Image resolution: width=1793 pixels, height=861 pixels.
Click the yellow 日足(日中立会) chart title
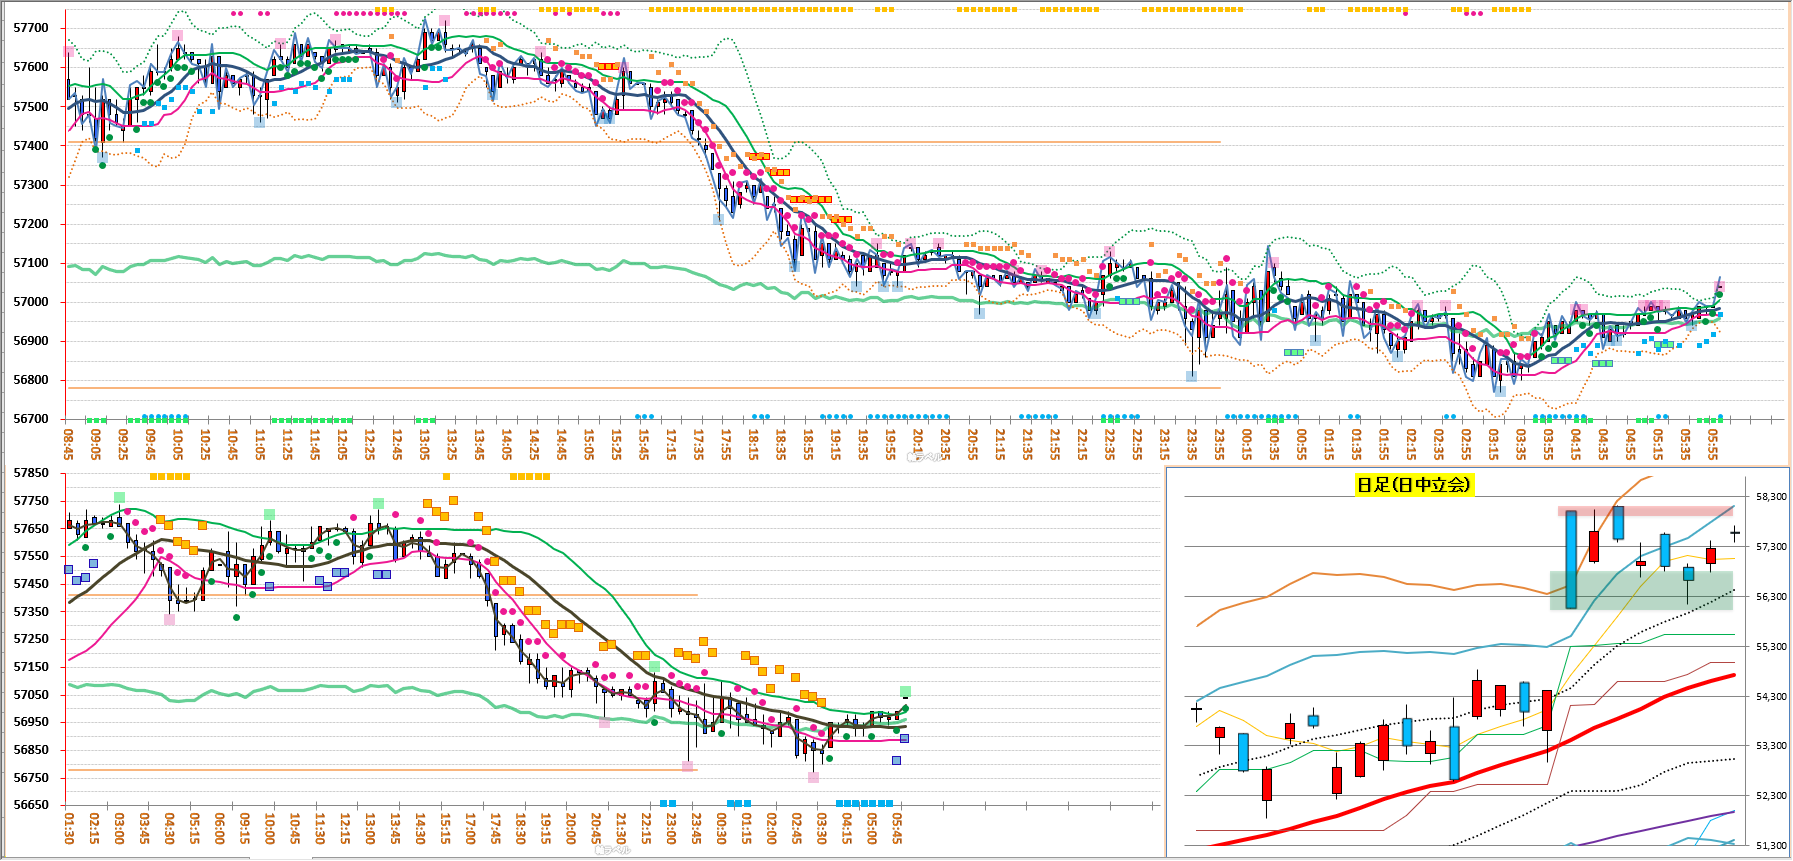(x=1413, y=485)
